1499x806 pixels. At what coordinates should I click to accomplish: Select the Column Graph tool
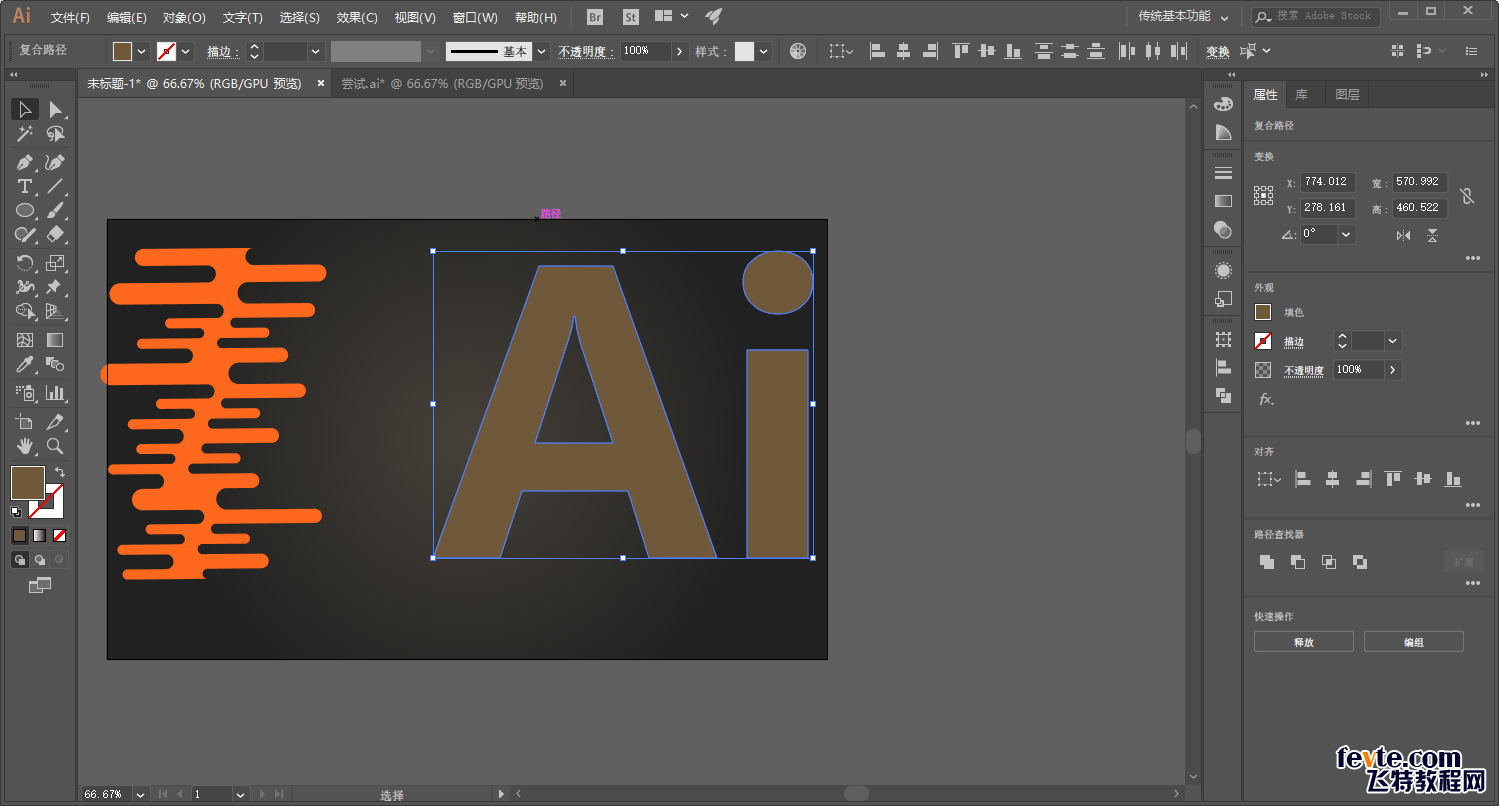tap(55, 393)
